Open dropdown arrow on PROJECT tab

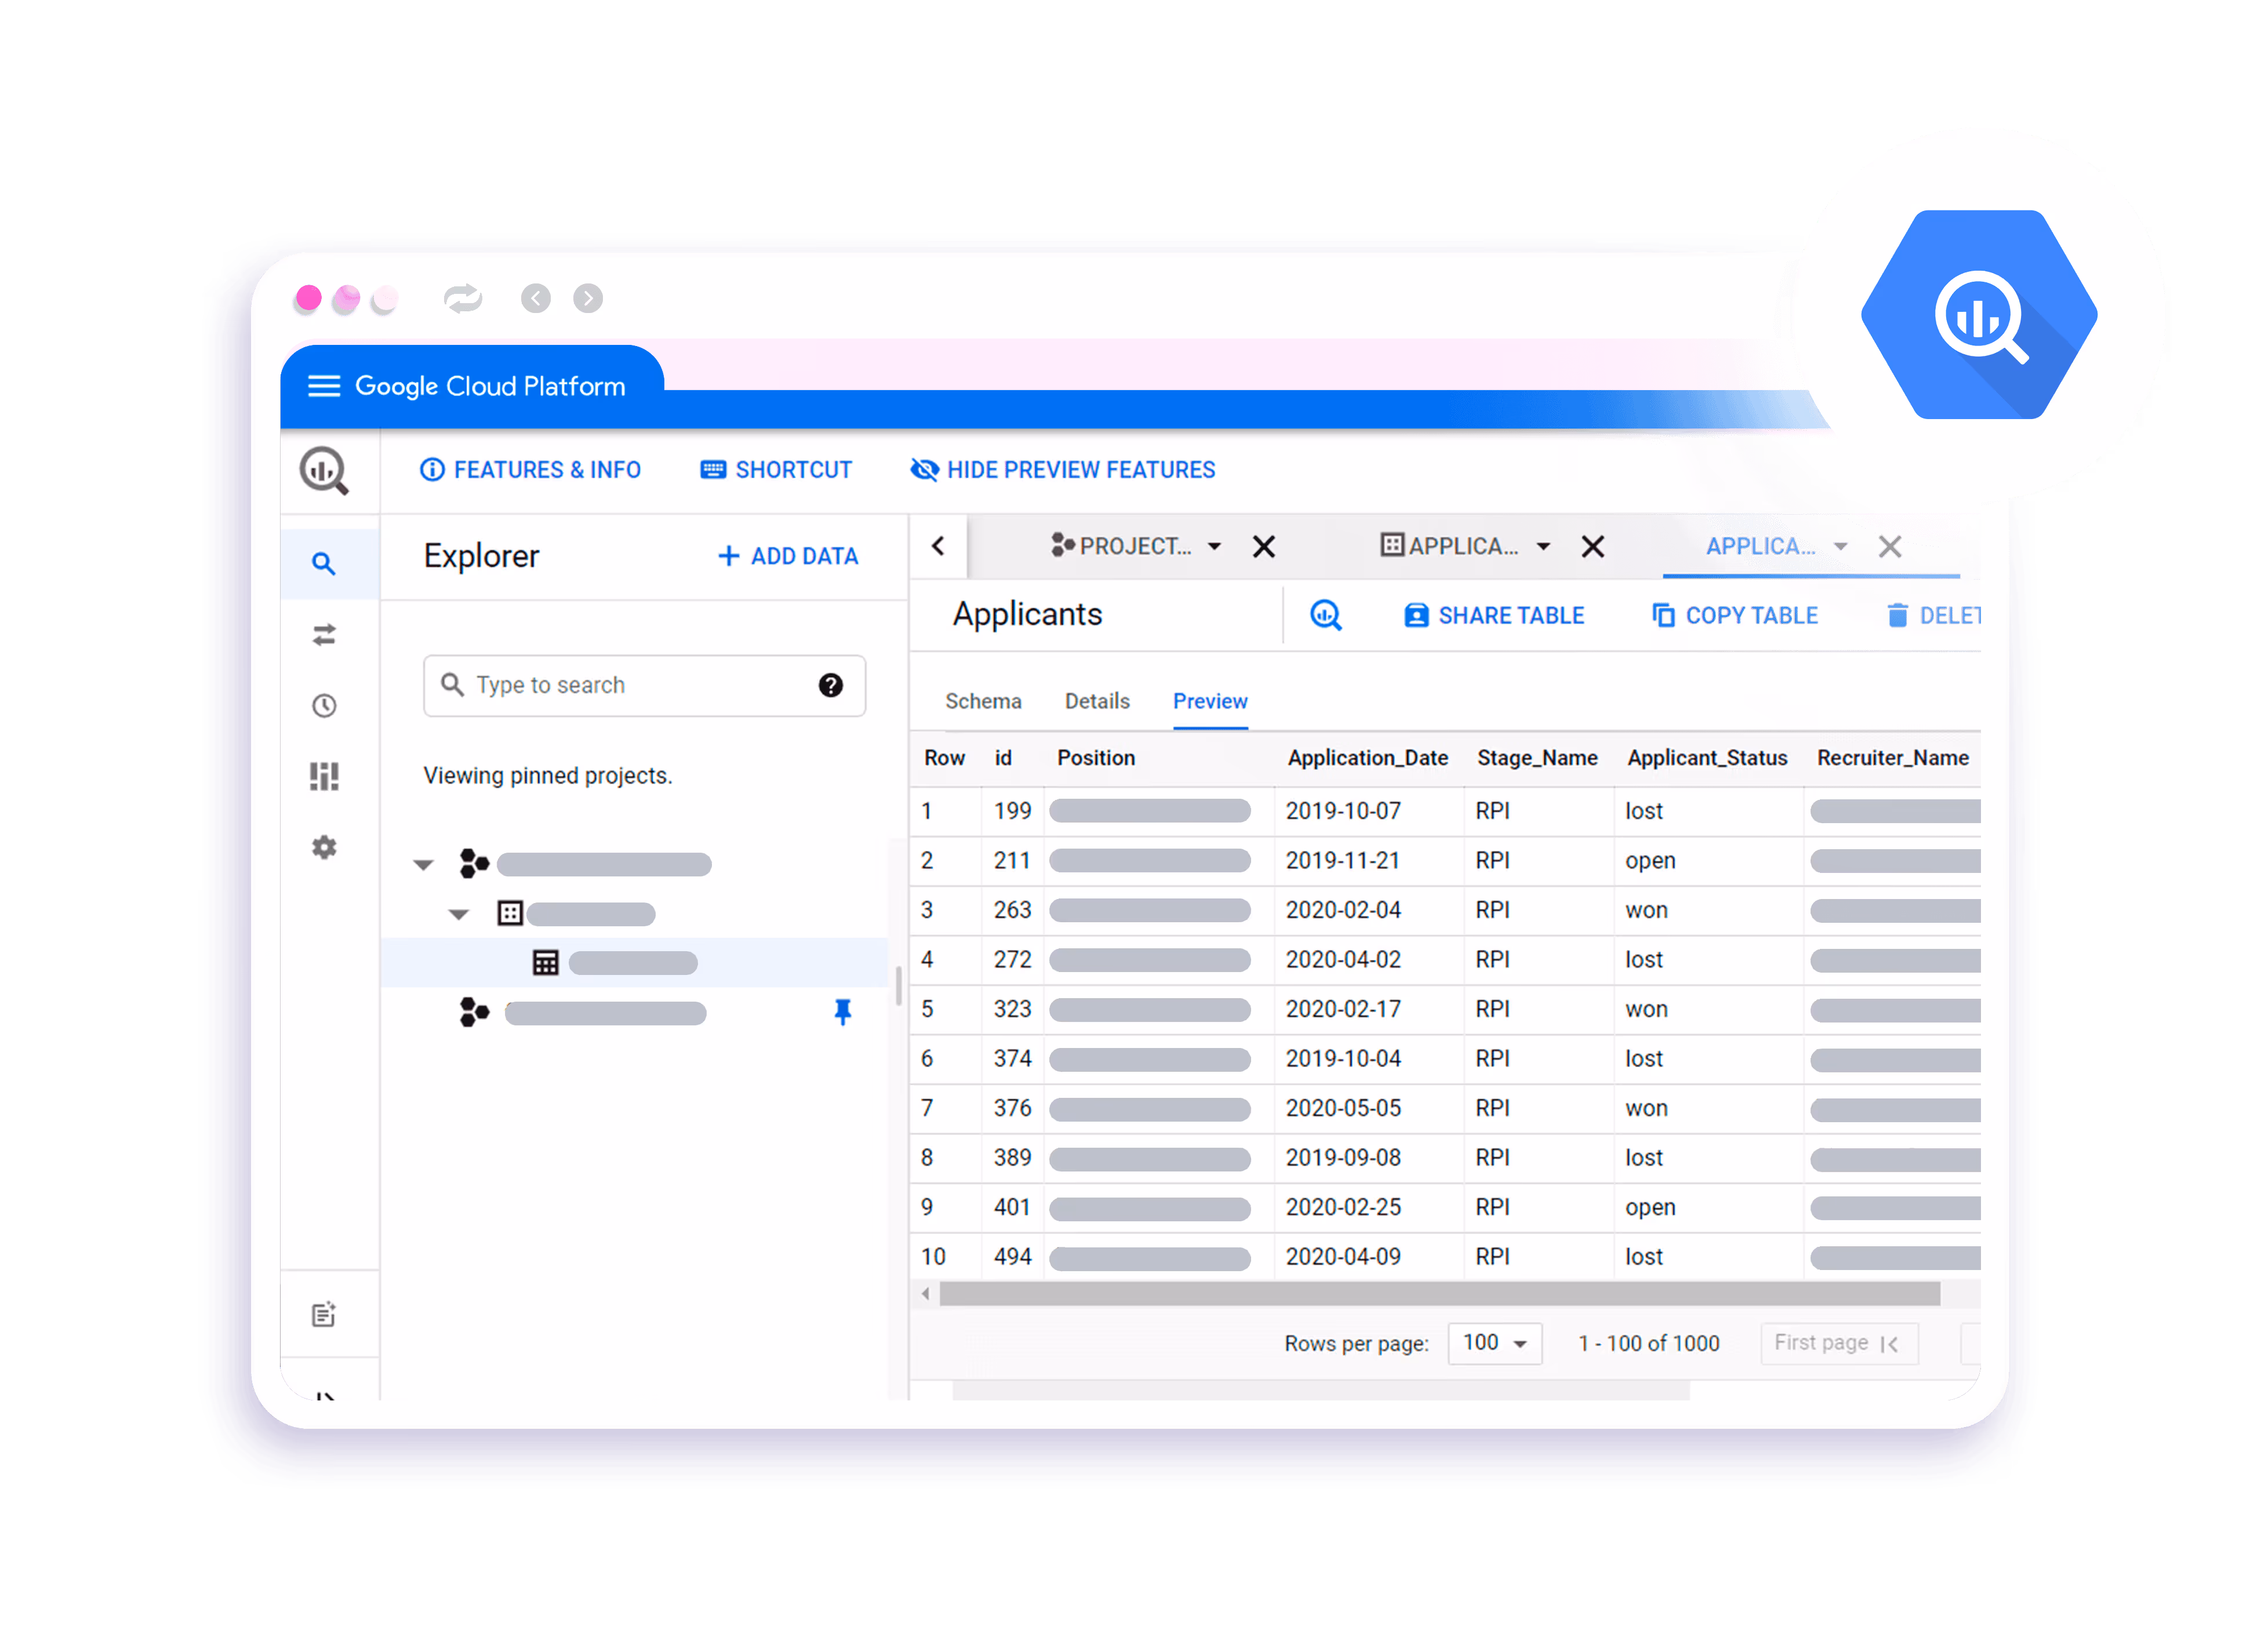click(1214, 547)
